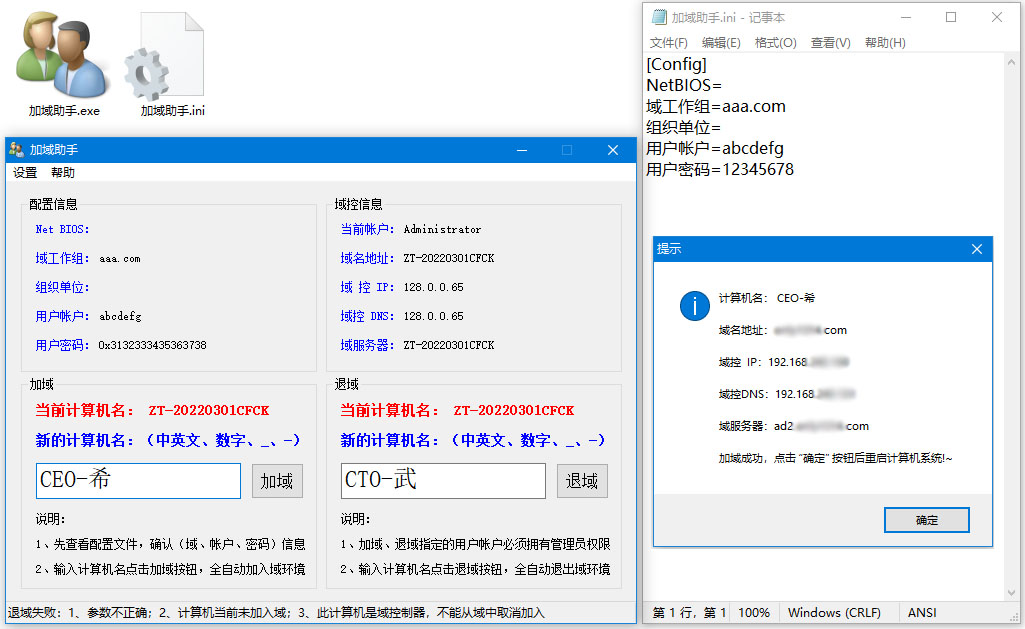This screenshot has width=1025, height=629.
Task: Click ANSI encoding in Notepad status bar
Action: click(921, 612)
